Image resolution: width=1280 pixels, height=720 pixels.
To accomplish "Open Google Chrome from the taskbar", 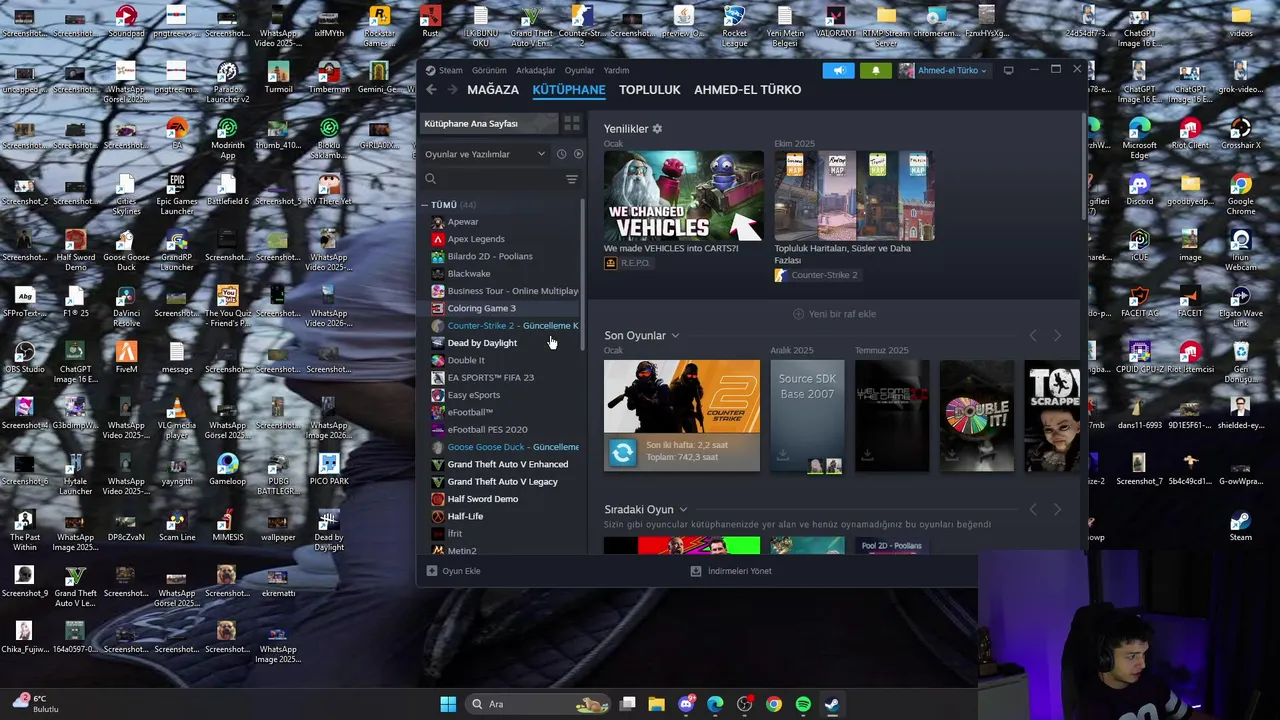I will coord(774,704).
